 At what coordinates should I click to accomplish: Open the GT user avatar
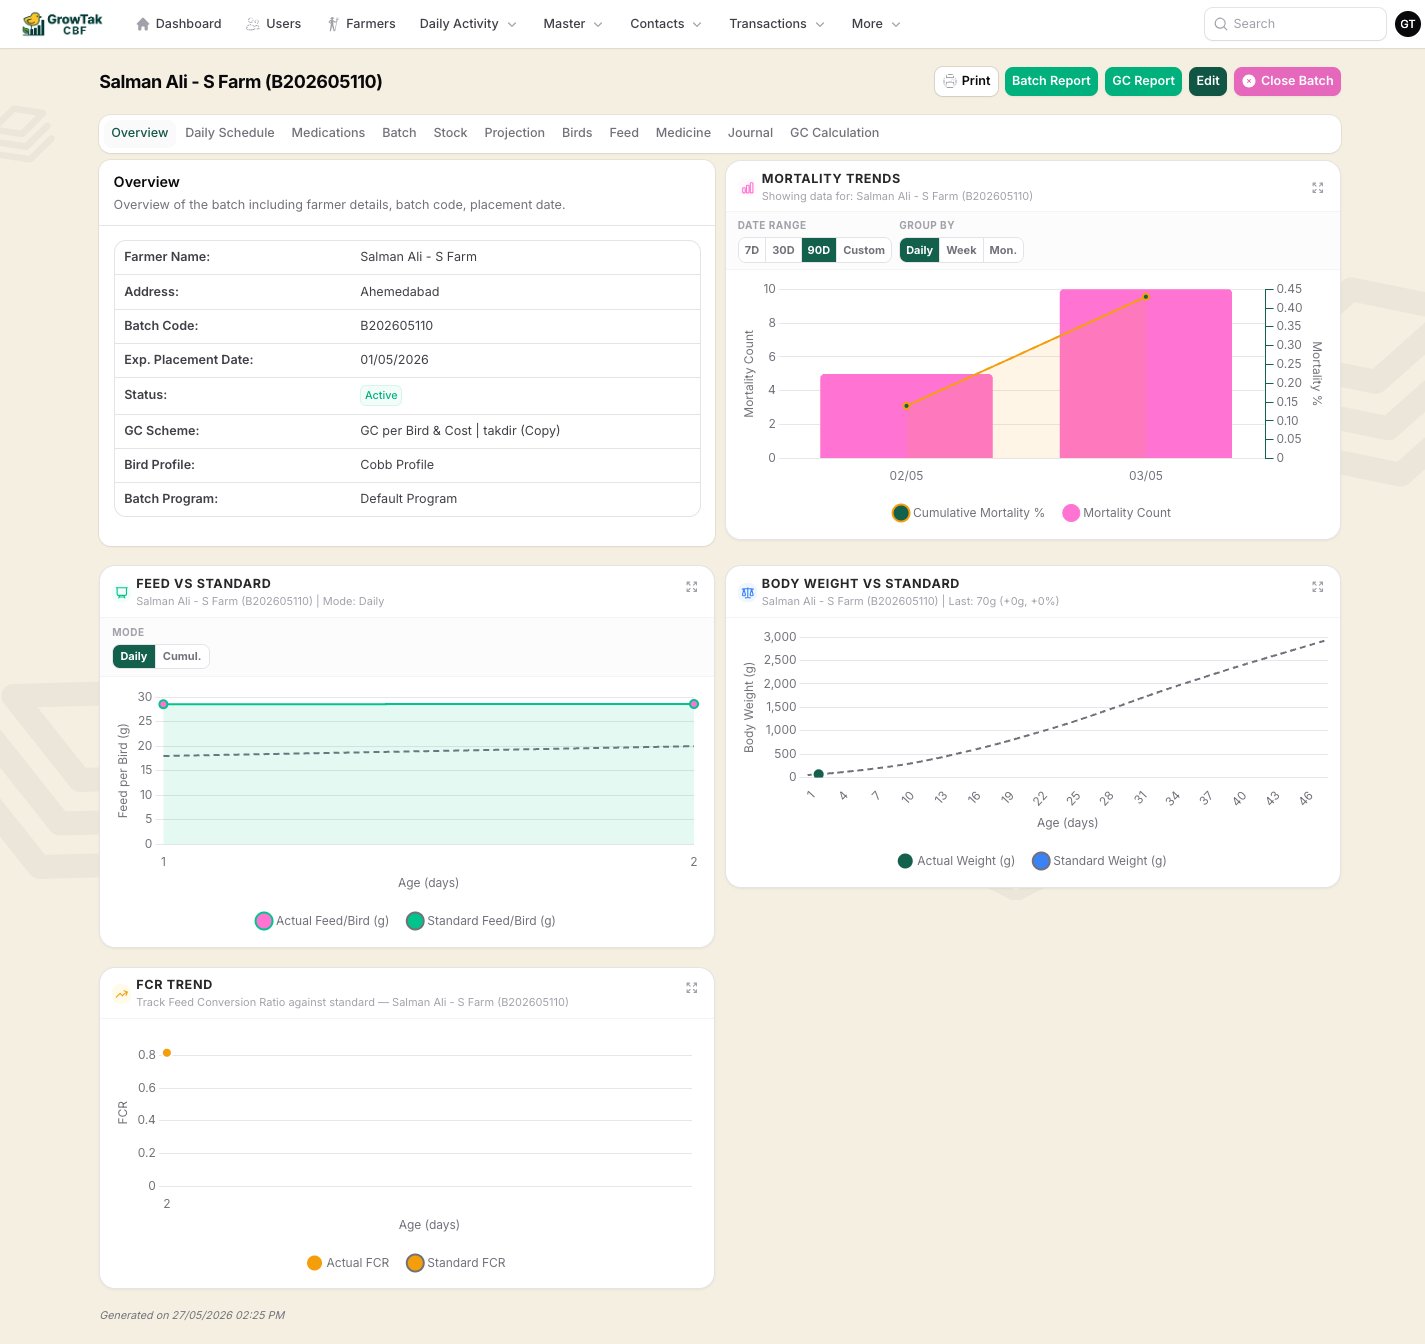coord(1408,24)
